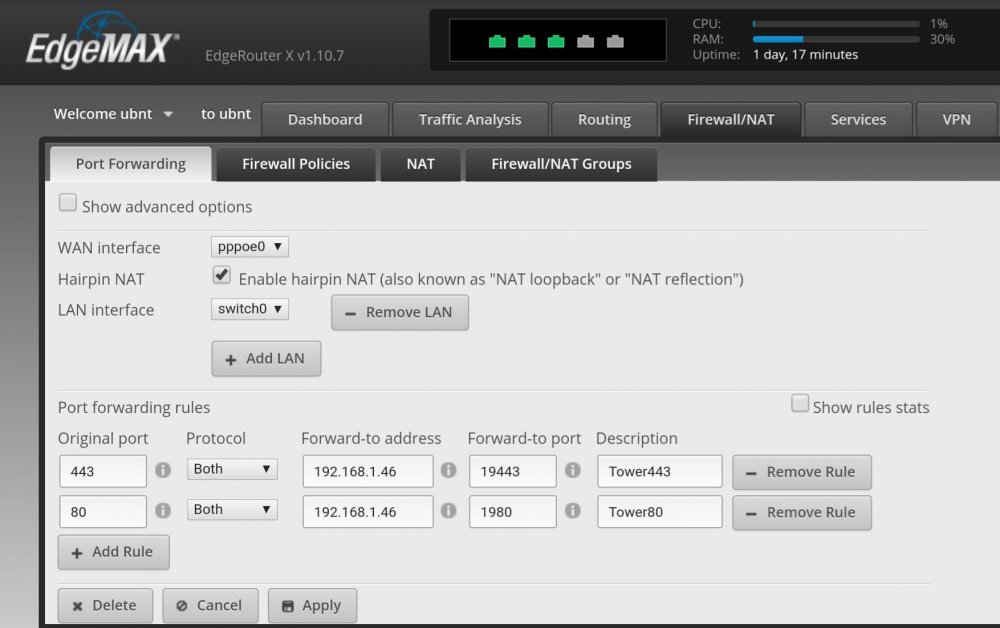Image resolution: width=1000 pixels, height=628 pixels.
Task: Click the Cancel button
Action: pos(210,605)
